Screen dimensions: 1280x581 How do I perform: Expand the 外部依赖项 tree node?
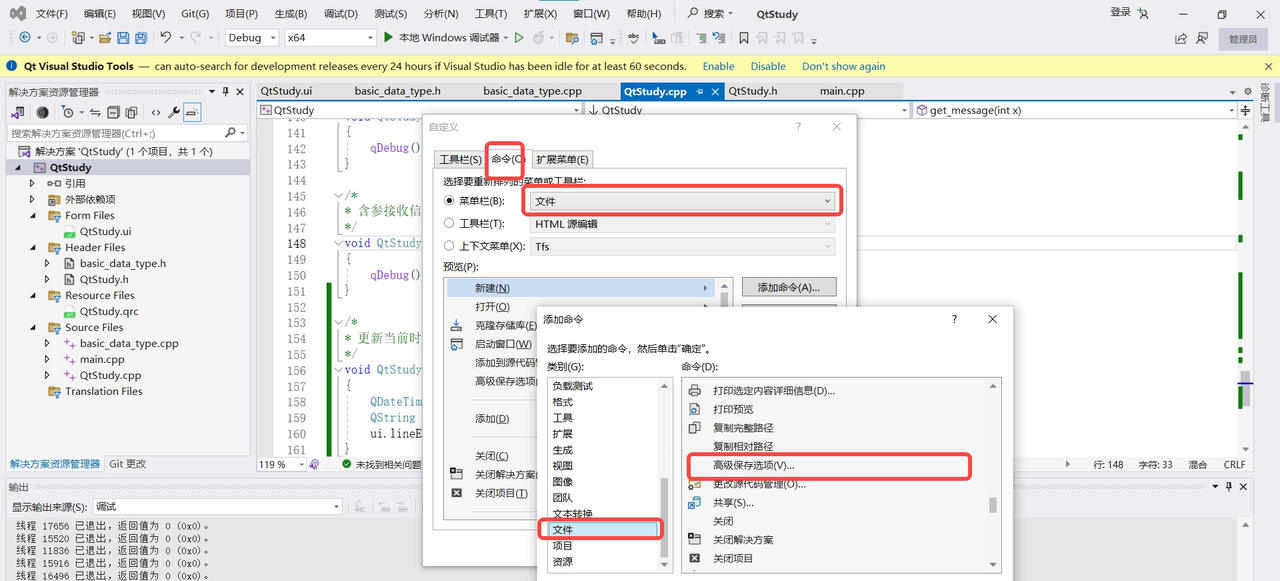30,199
